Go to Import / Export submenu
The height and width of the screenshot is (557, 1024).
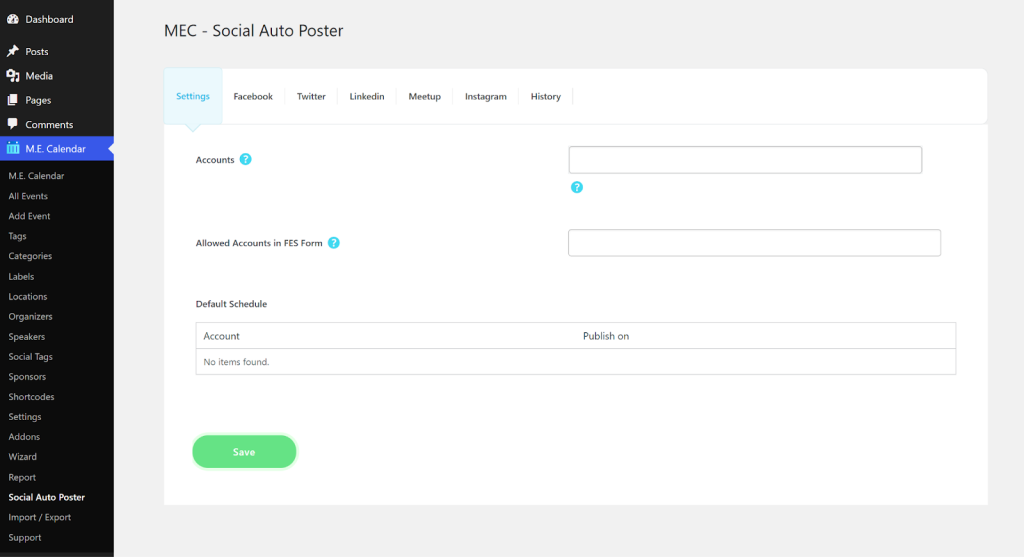coord(40,517)
